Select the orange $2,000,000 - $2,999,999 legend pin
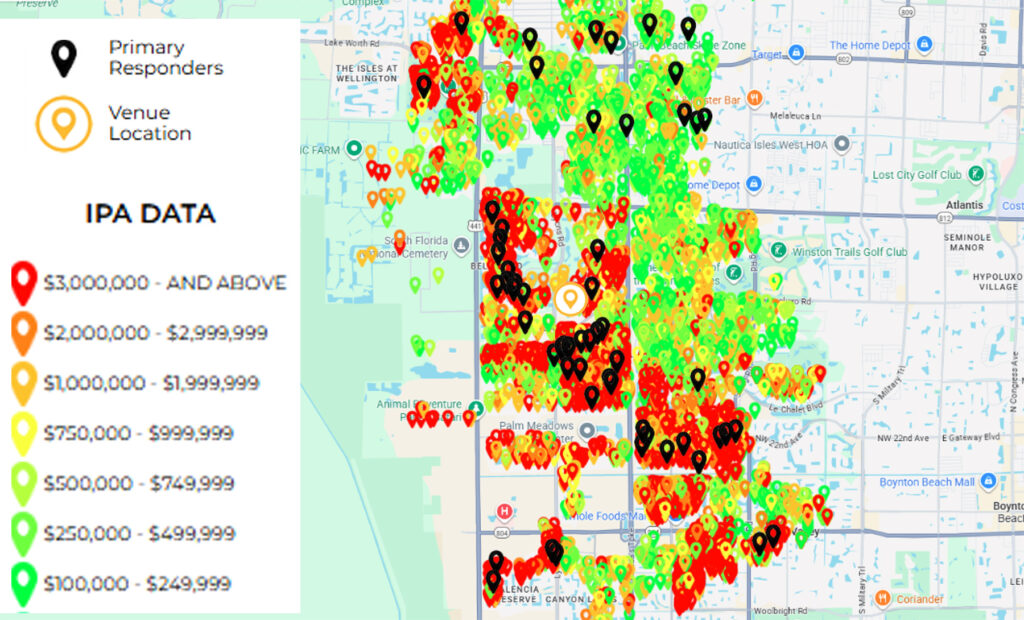1024x620 pixels. 24,331
